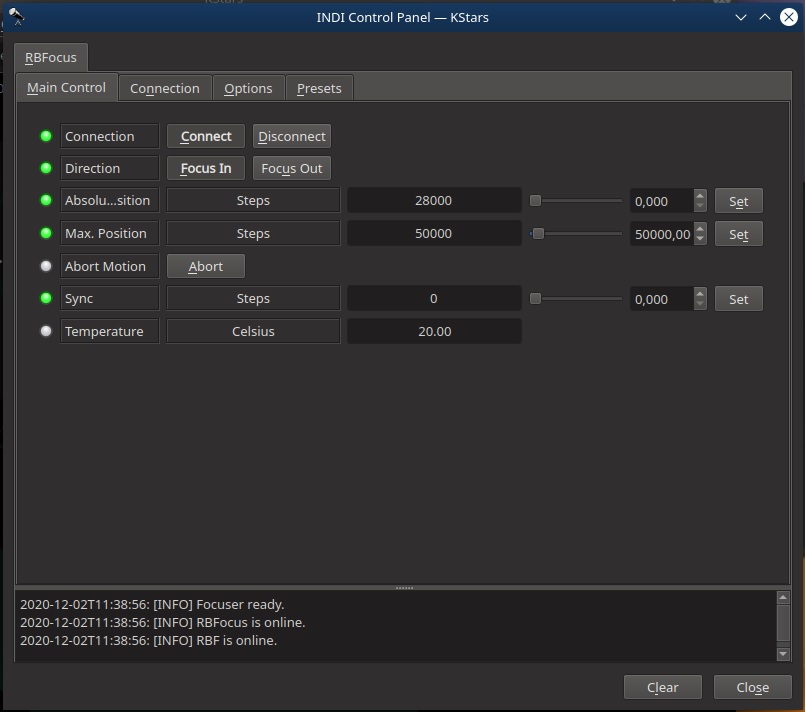Click the Absolute Position slider handle
Image resolution: width=806 pixels, height=712 pixels.
(x=536, y=200)
